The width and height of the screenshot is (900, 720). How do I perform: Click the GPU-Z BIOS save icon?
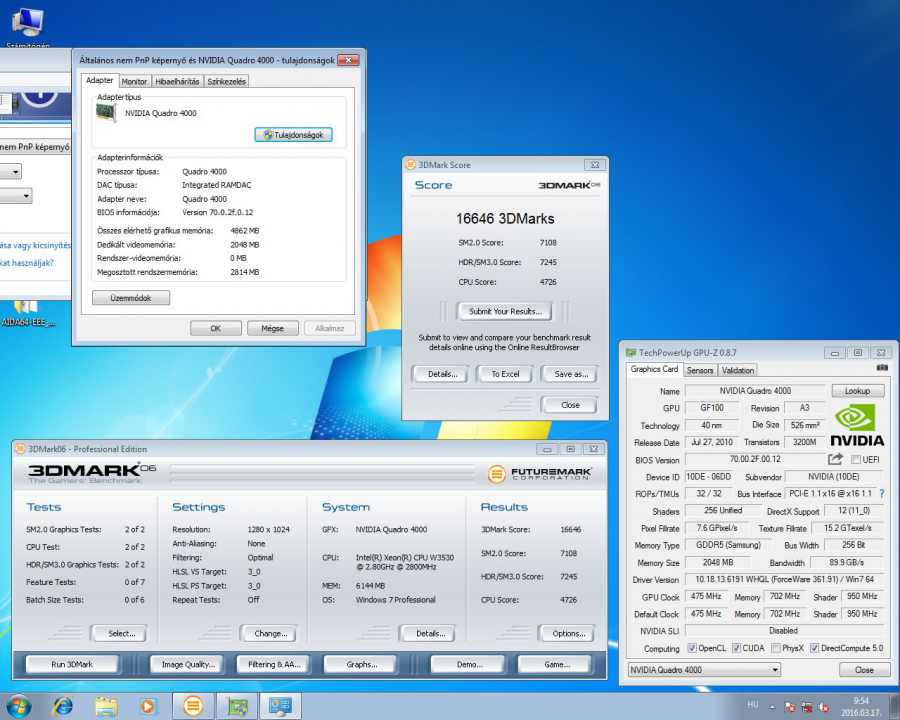(835, 459)
